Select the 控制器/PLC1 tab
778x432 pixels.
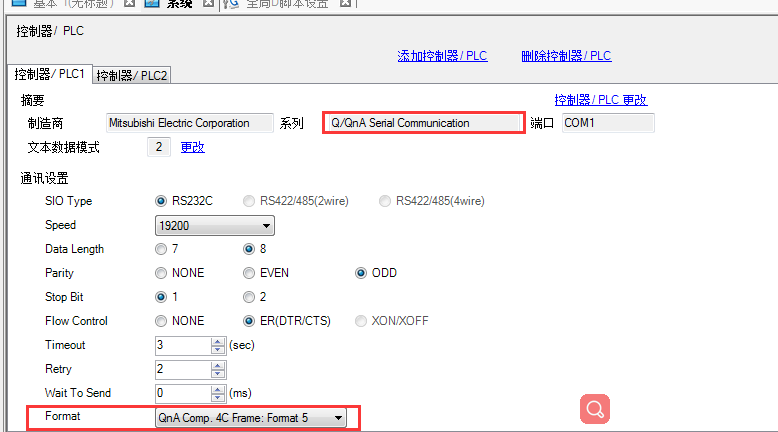click(x=50, y=74)
